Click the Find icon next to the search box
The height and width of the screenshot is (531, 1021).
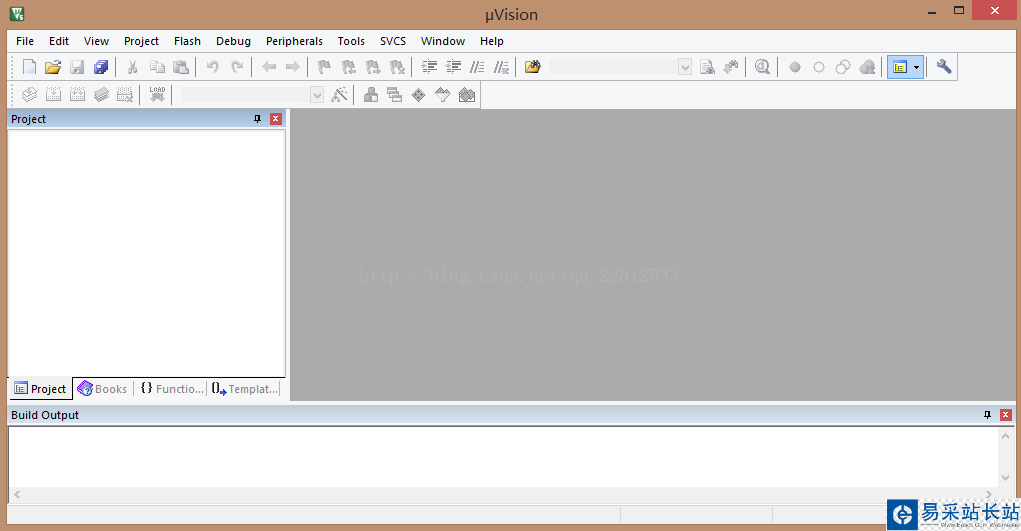[707, 66]
